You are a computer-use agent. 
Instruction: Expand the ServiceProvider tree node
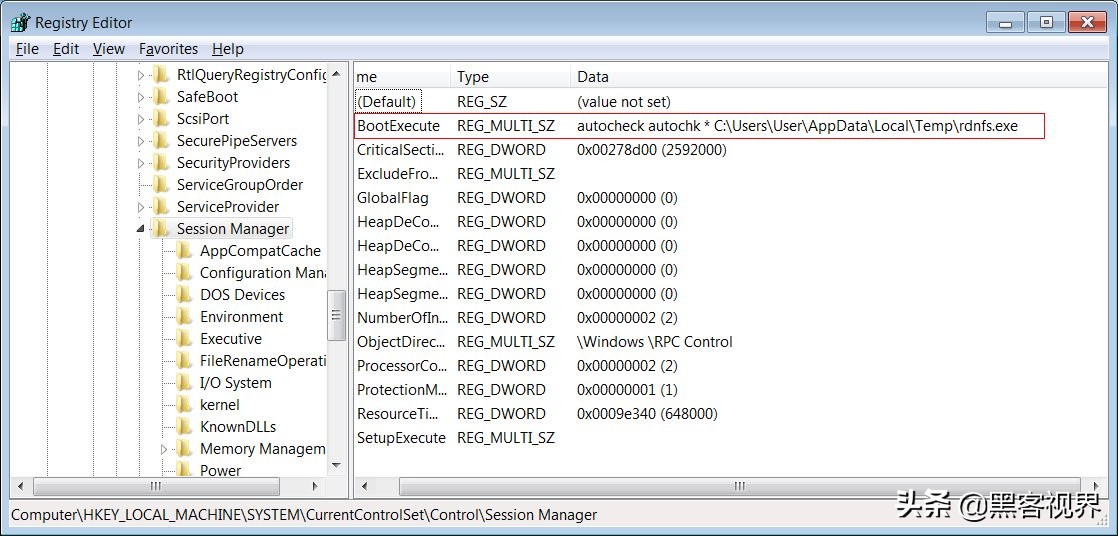tap(140, 207)
